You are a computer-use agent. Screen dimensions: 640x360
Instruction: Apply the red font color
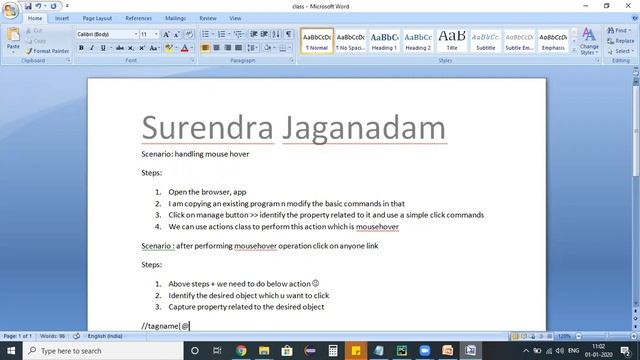coord(184,48)
